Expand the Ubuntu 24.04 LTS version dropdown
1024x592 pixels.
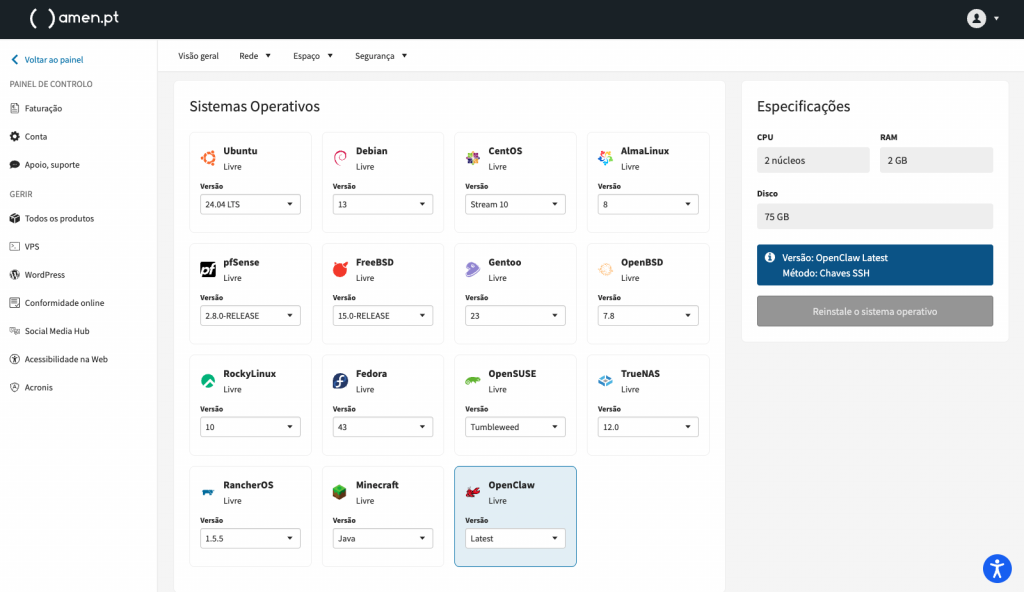coord(250,204)
